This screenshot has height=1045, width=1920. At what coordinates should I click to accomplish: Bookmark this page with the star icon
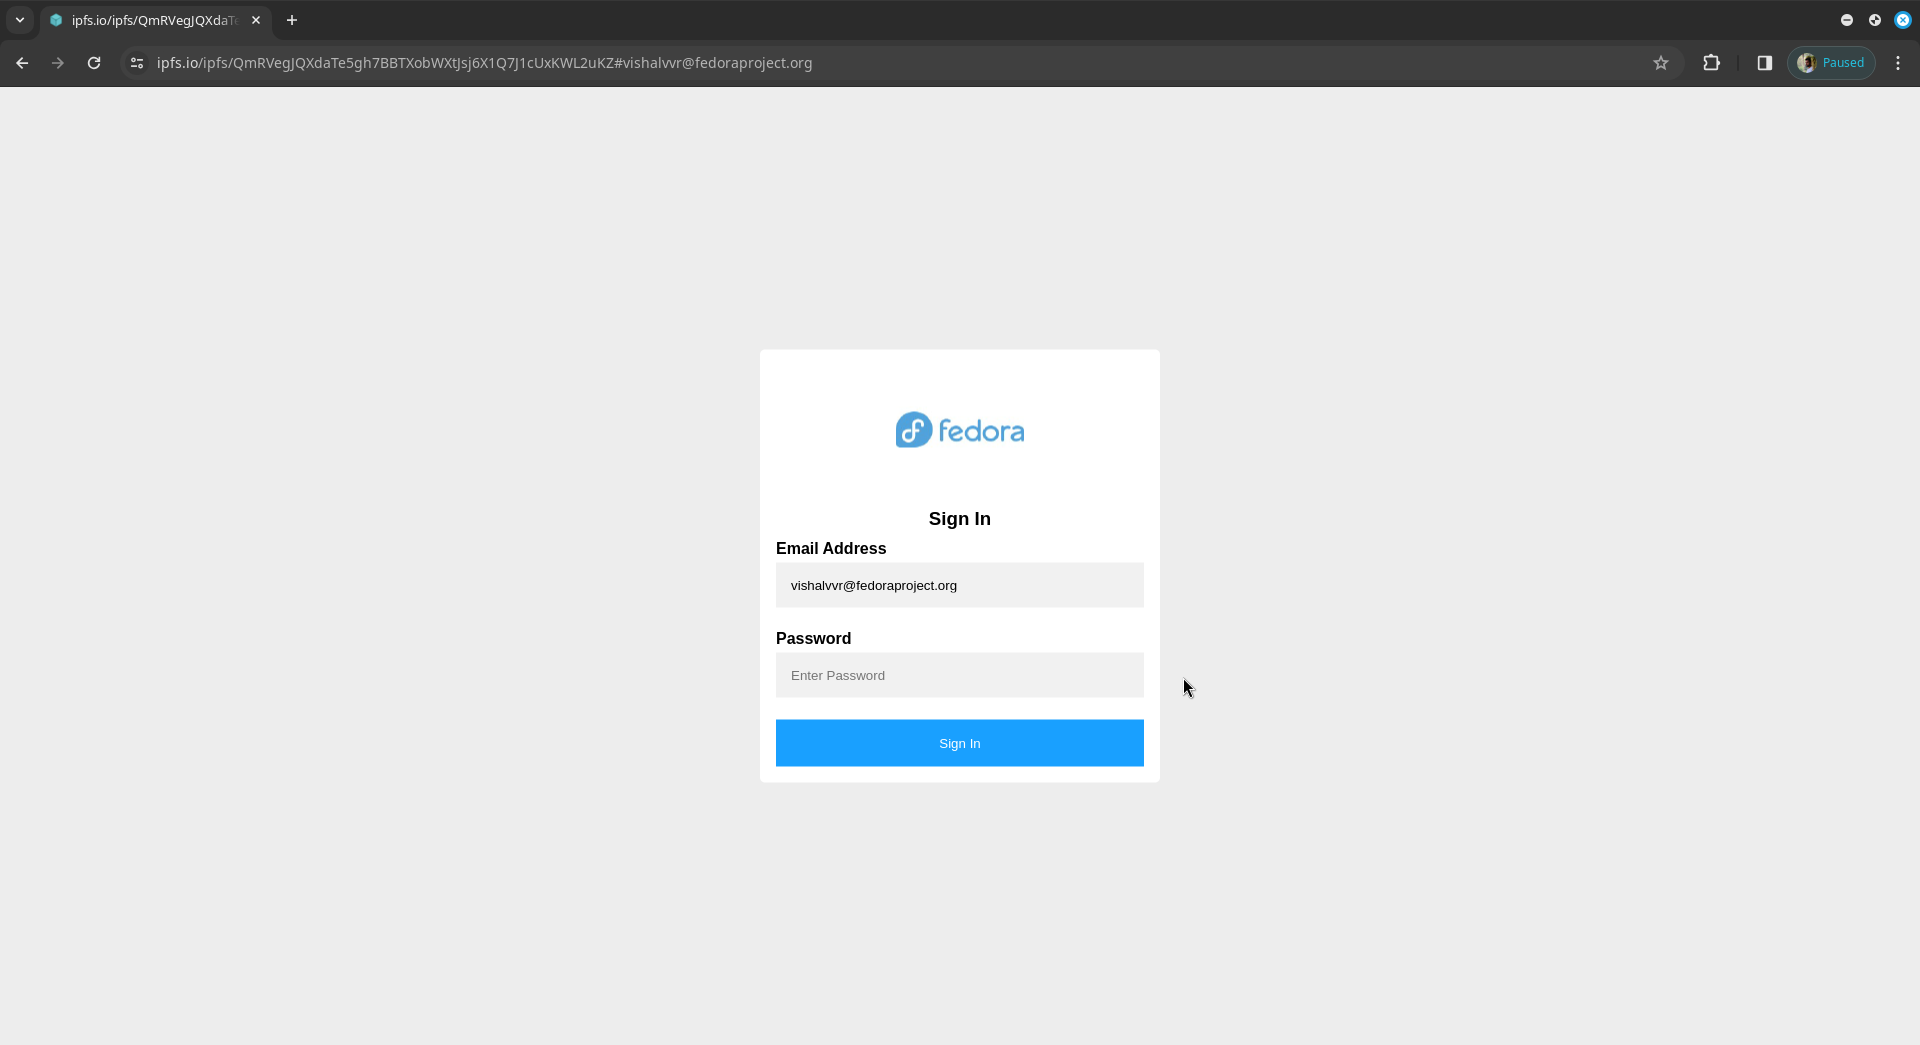[1661, 63]
